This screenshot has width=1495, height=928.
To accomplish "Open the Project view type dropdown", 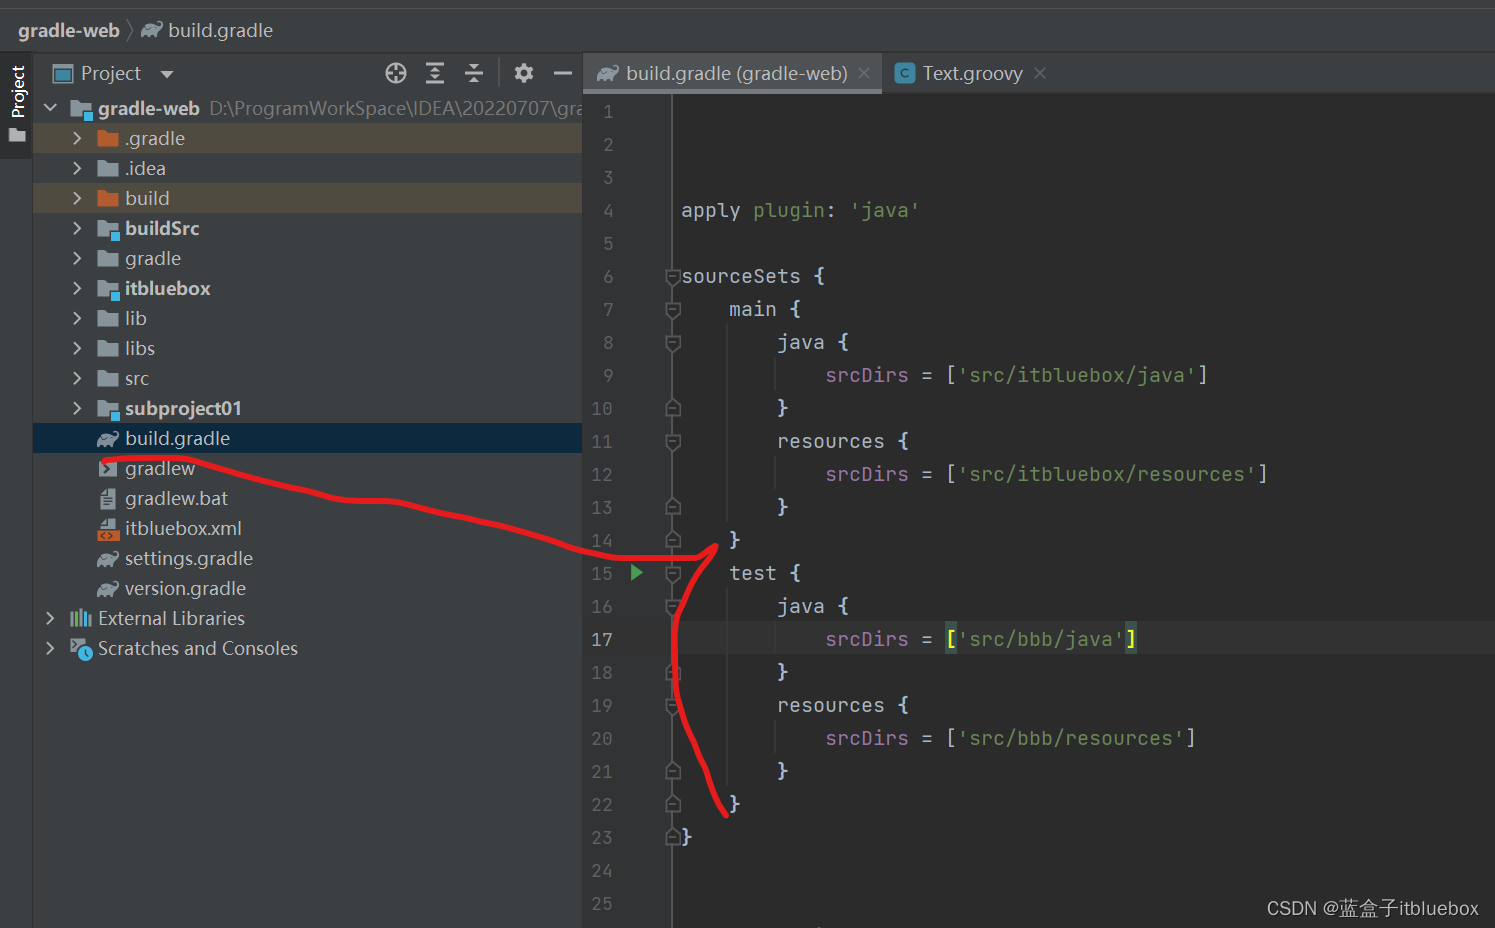I will coord(167,74).
